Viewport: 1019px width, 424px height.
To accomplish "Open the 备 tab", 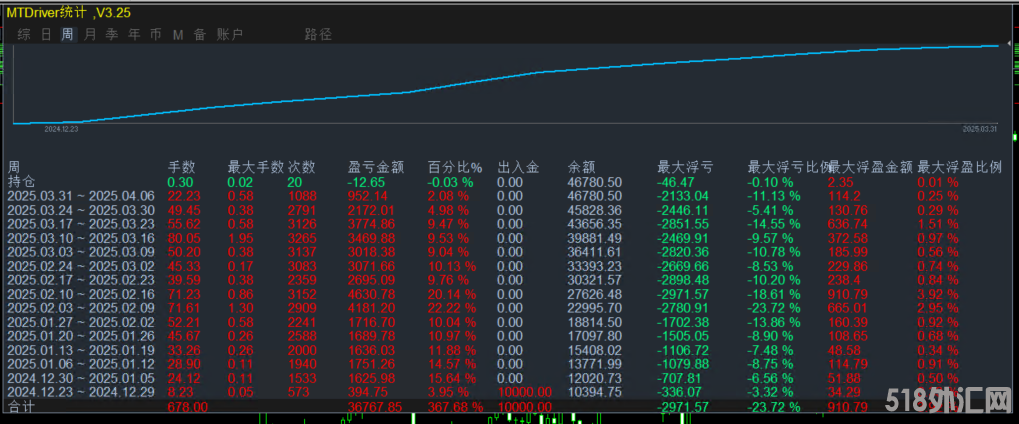I will coord(200,34).
